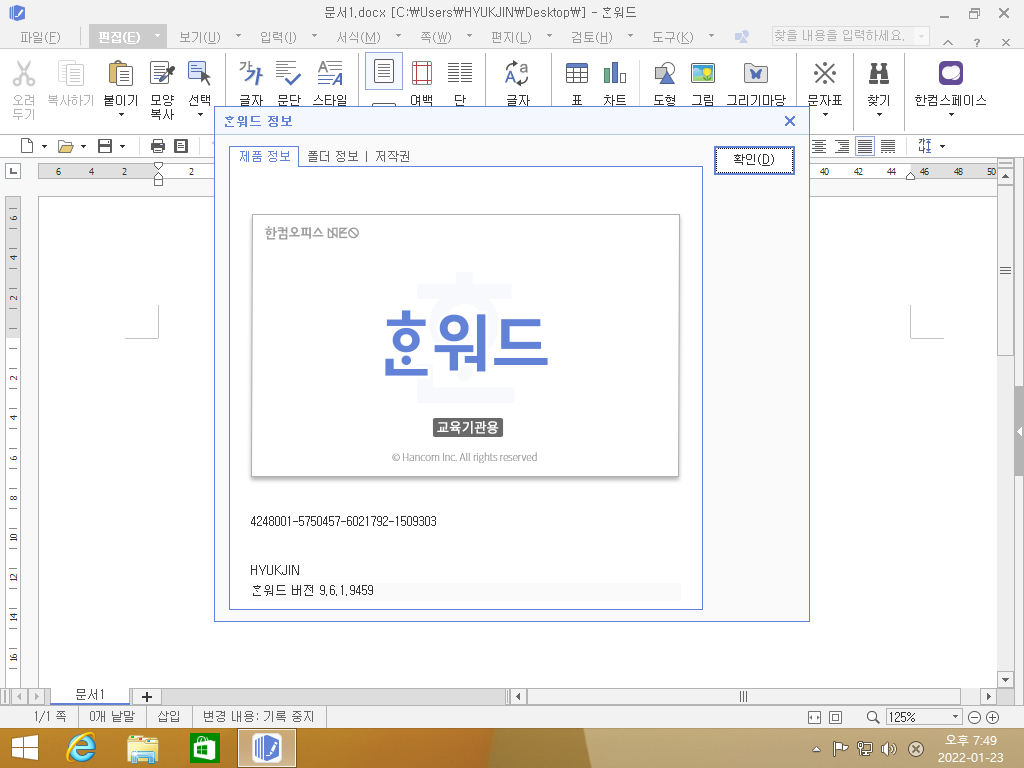Open Hancom Space (한컴스페이스) icon

point(951,73)
